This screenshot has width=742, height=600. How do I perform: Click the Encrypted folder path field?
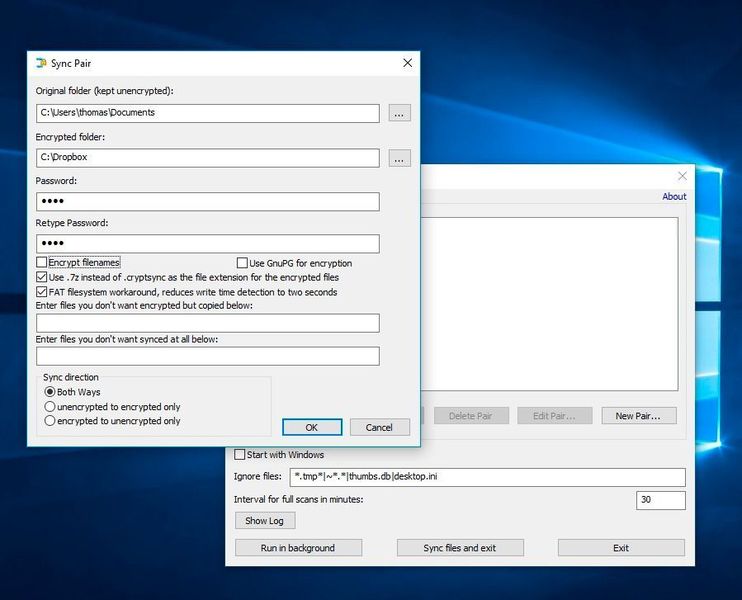point(208,158)
